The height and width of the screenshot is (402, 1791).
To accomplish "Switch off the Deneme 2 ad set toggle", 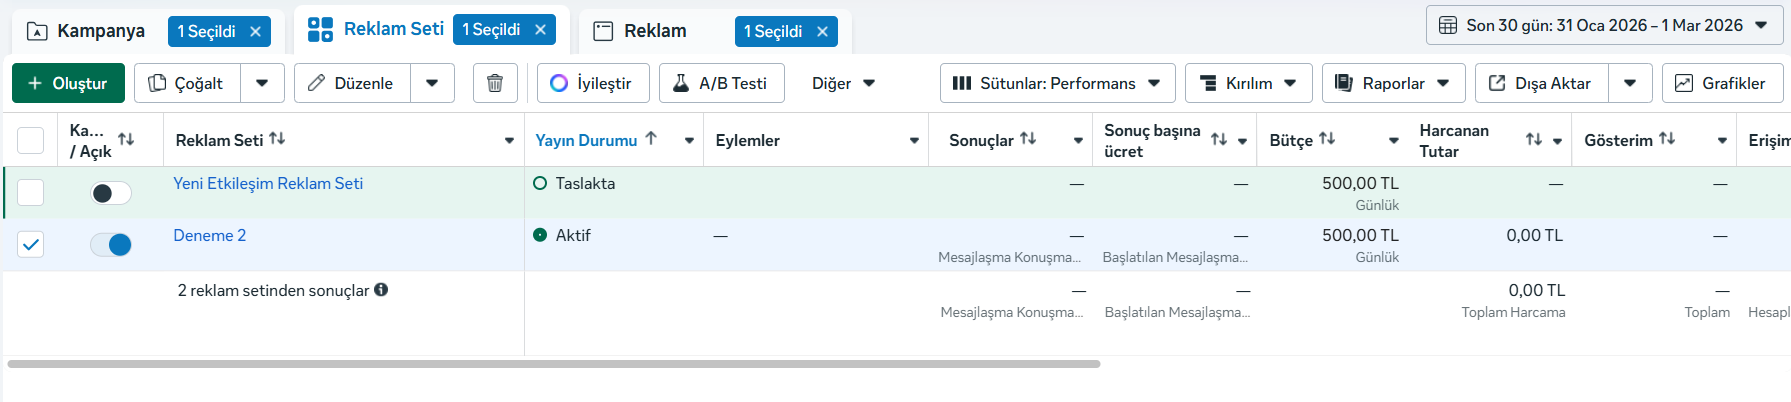I will [110, 245].
